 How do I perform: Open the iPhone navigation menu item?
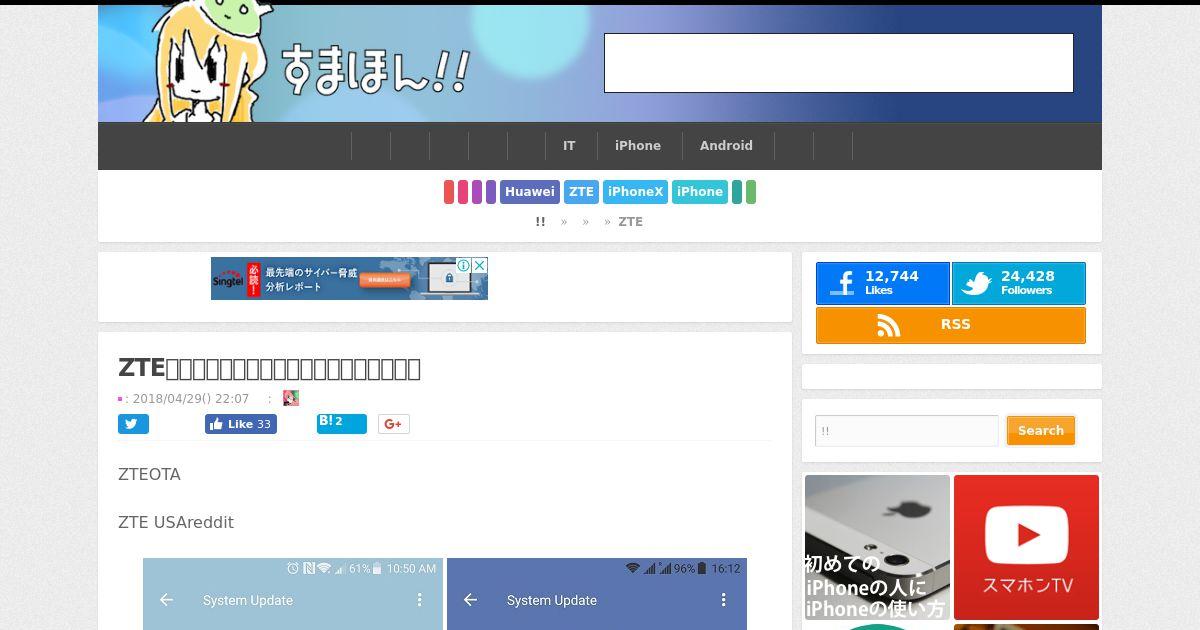pyautogui.click(x=638, y=146)
